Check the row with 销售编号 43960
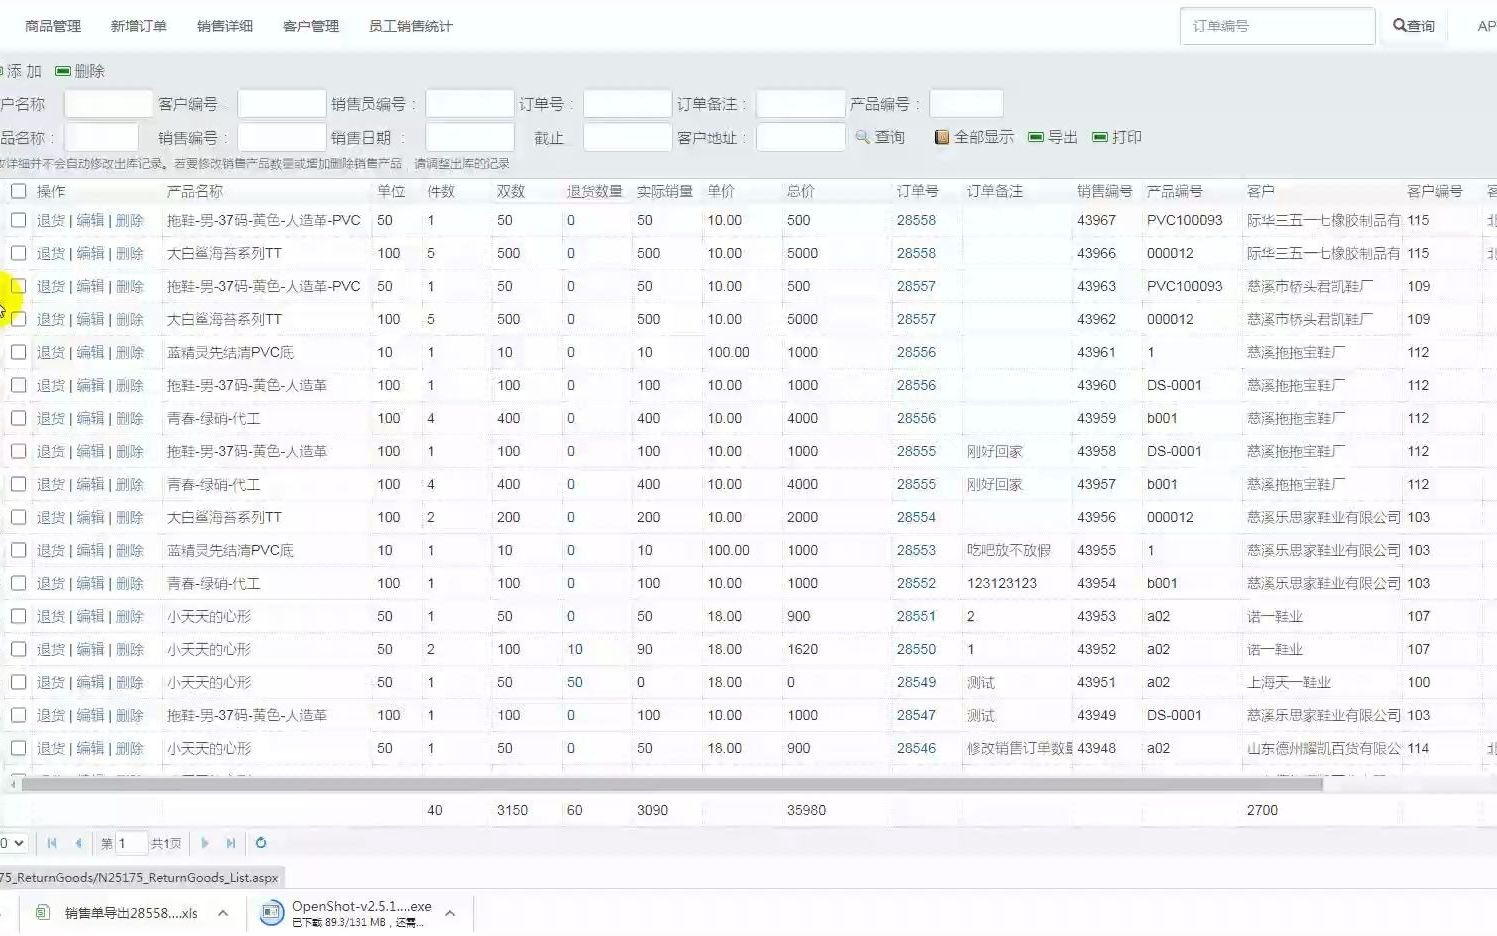The width and height of the screenshot is (1497, 936). pyautogui.click(x=18, y=385)
